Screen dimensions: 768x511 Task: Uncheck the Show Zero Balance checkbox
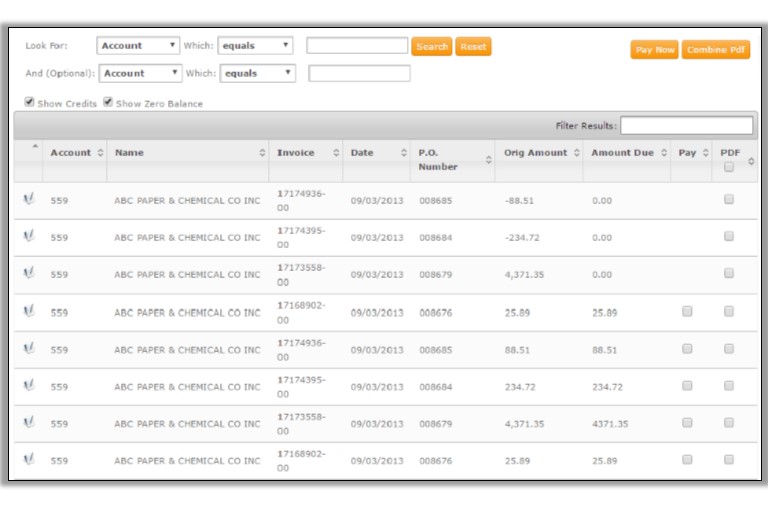(x=108, y=102)
